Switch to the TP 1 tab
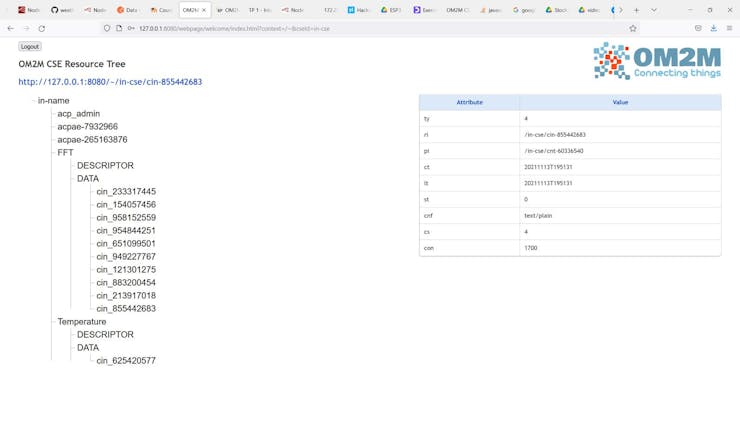 [x=260, y=10]
